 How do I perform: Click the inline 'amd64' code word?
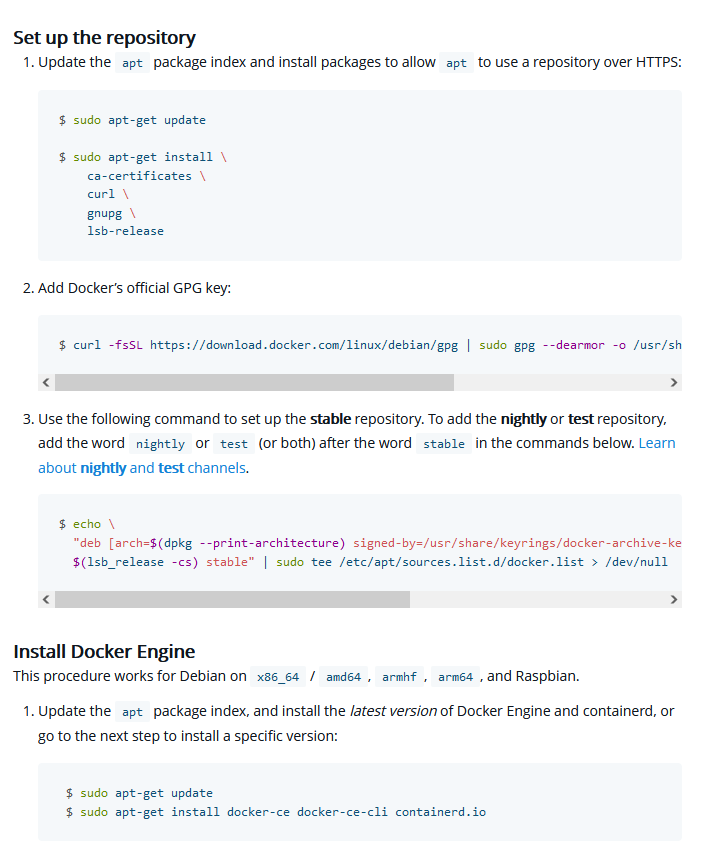[x=343, y=677]
